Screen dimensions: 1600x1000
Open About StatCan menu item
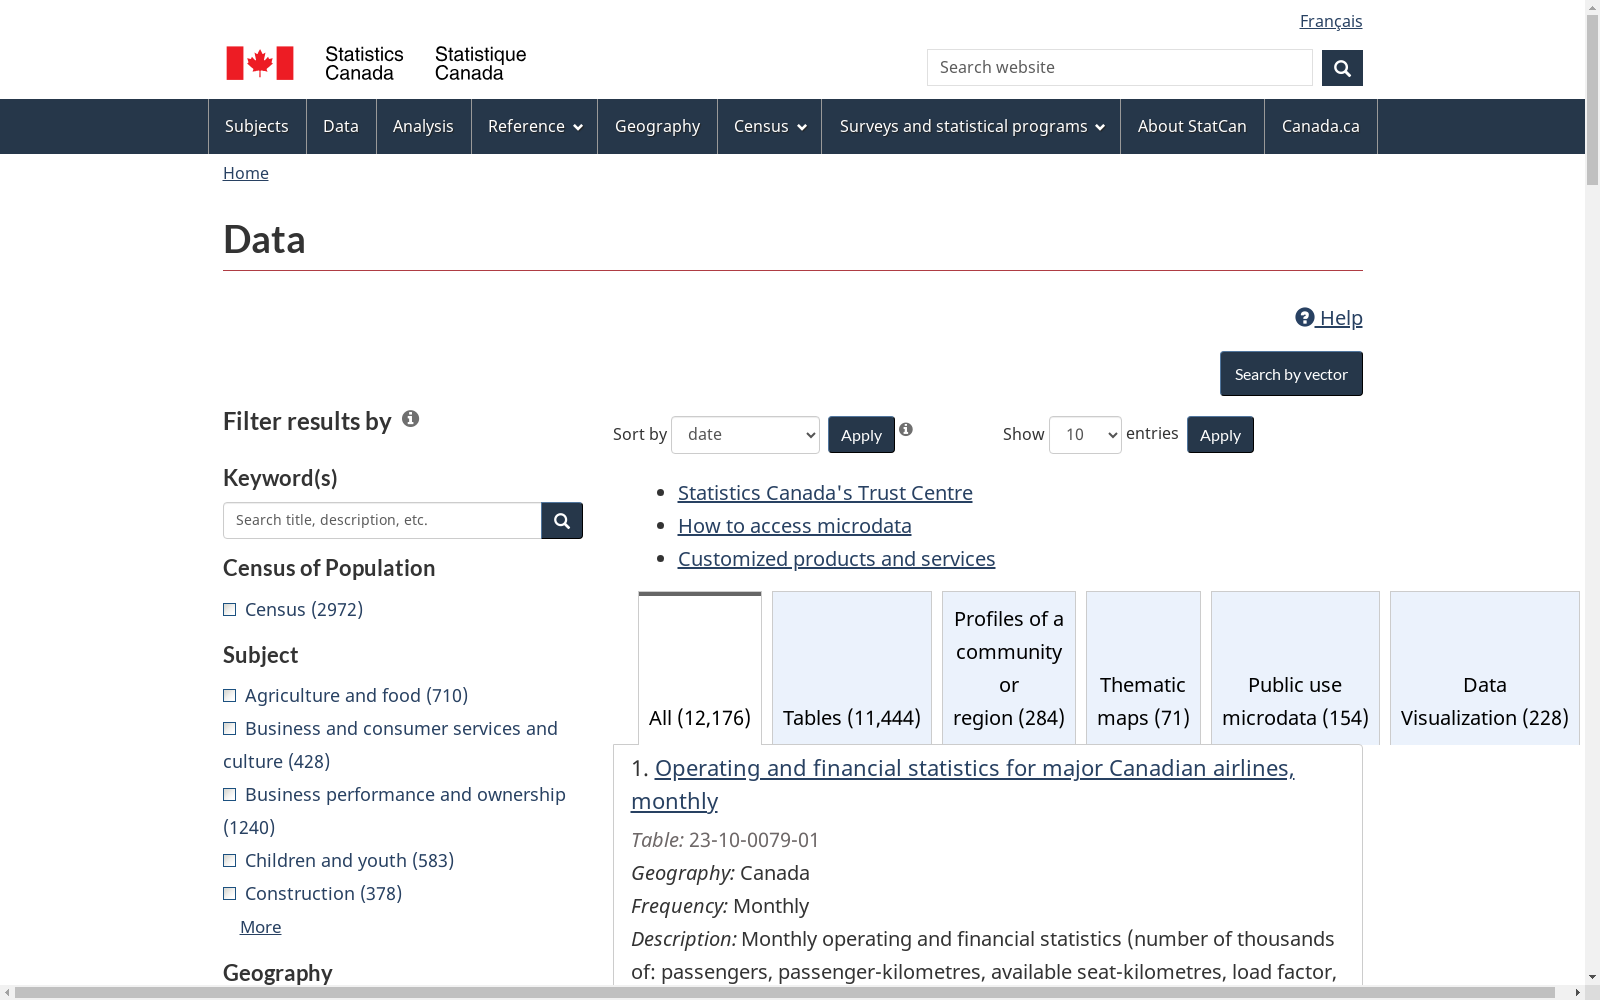tap(1192, 126)
